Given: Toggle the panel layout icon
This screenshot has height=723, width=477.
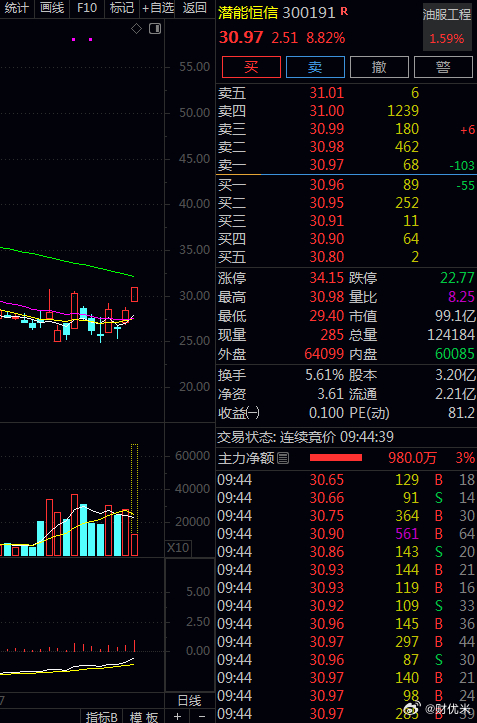Looking at the screenshot, I should 155,29.
